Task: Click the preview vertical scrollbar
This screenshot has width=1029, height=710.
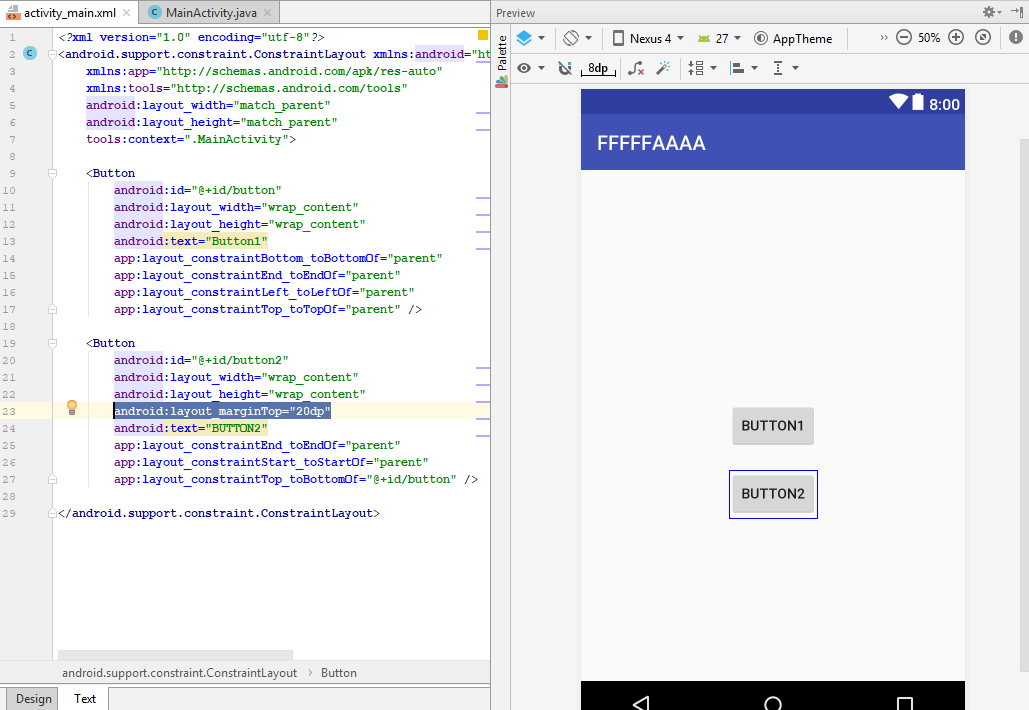Action: pyautogui.click(x=1024, y=406)
